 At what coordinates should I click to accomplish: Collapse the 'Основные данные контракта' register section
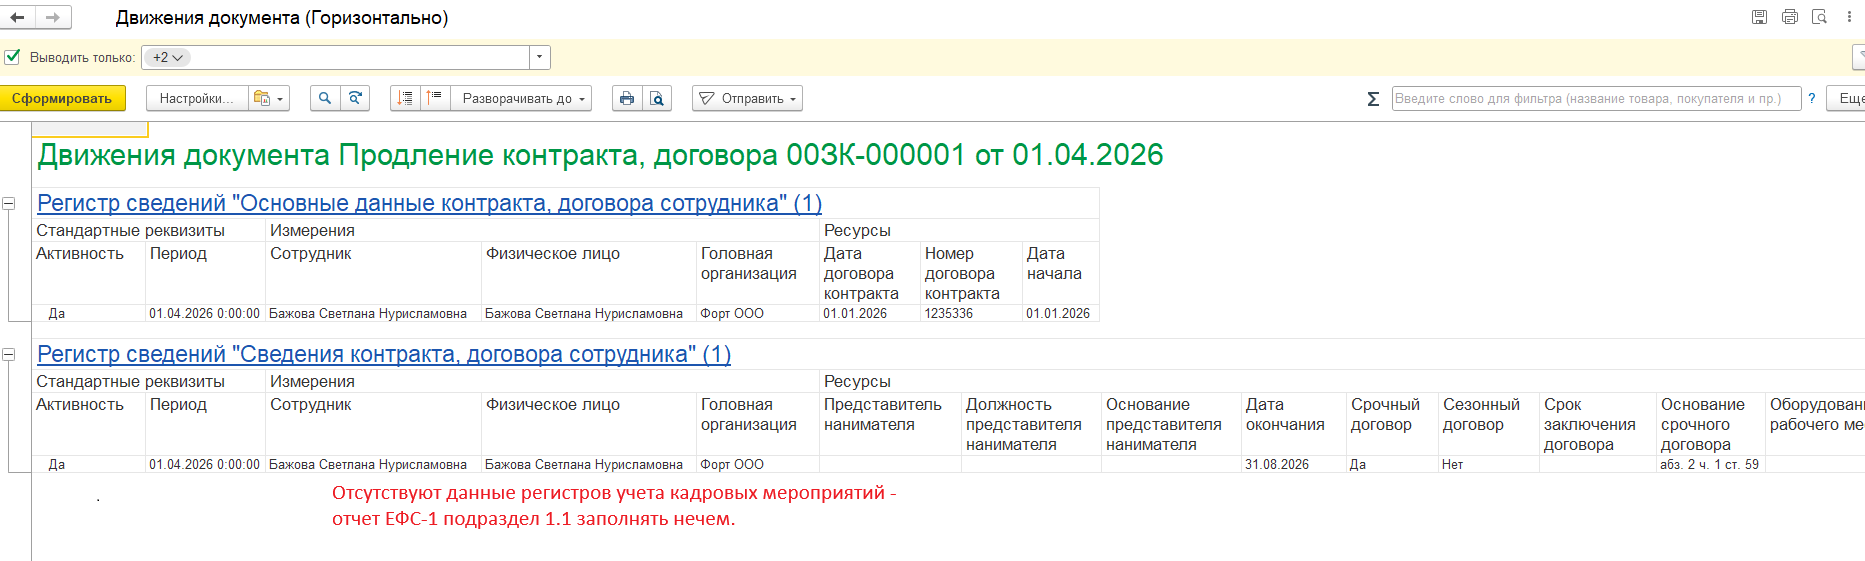pyautogui.click(x=9, y=203)
